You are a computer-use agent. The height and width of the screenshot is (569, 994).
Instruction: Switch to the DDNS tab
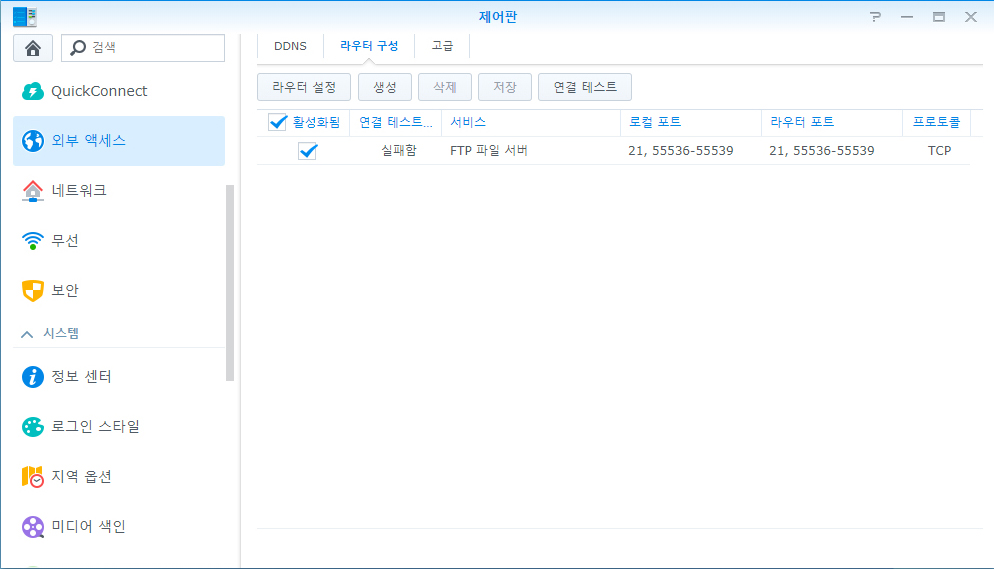pos(290,46)
